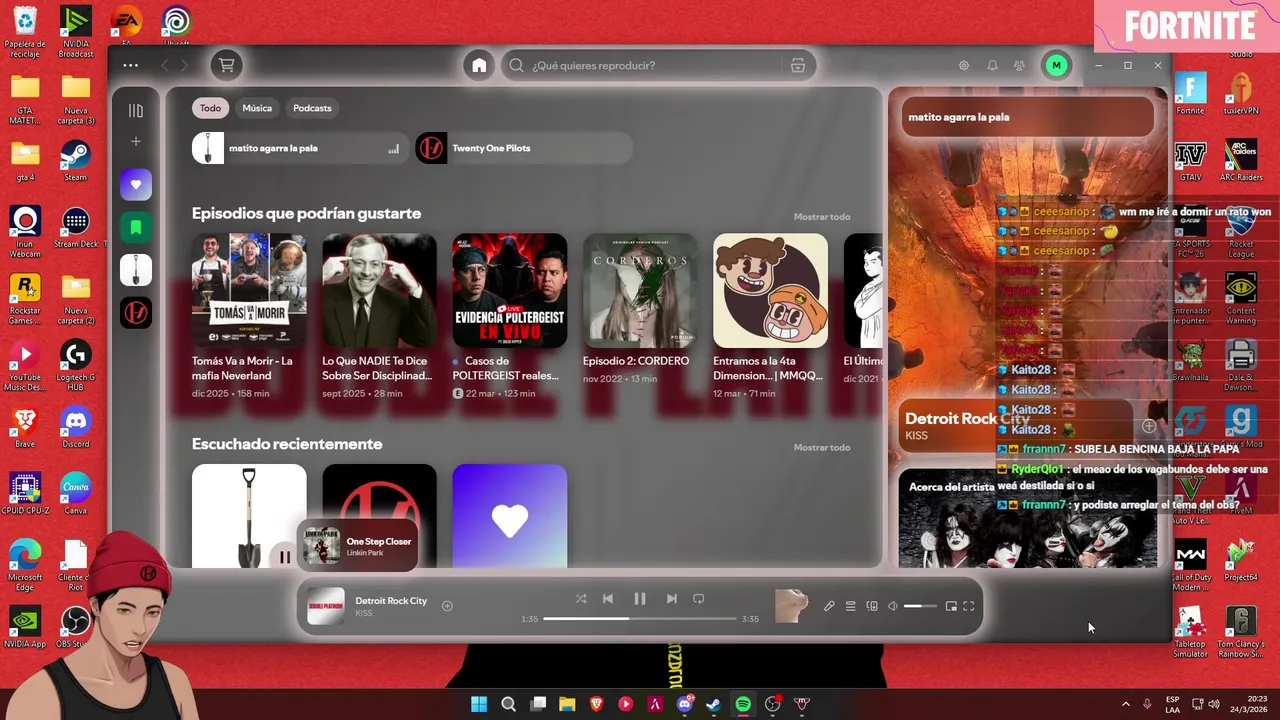Open the miniplayer icon
The height and width of the screenshot is (720, 1280).
[x=951, y=606]
